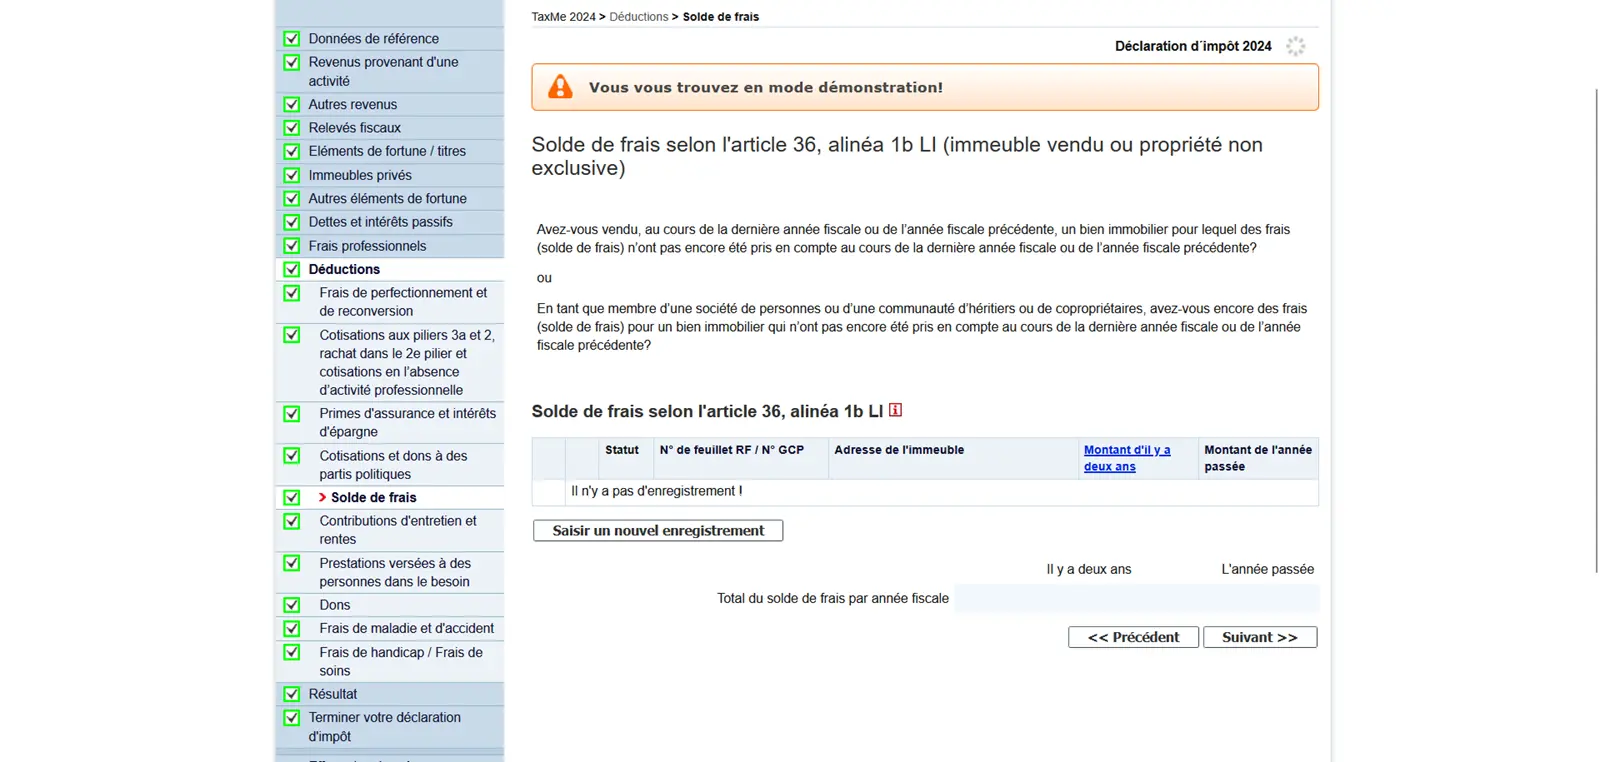Viewport: 1600px width, 762px height.
Task: Click the Suivant >> button
Action: tap(1259, 637)
